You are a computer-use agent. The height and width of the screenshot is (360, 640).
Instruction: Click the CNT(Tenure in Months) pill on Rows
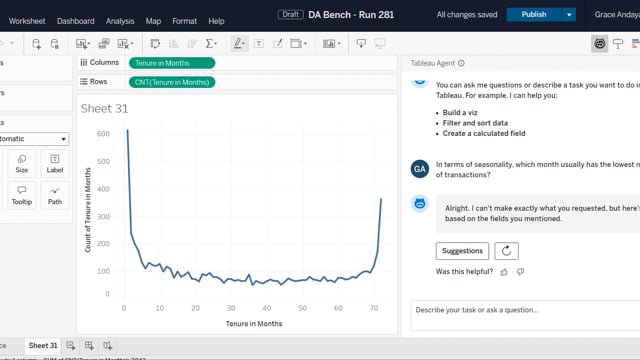[x=172, y=82]
